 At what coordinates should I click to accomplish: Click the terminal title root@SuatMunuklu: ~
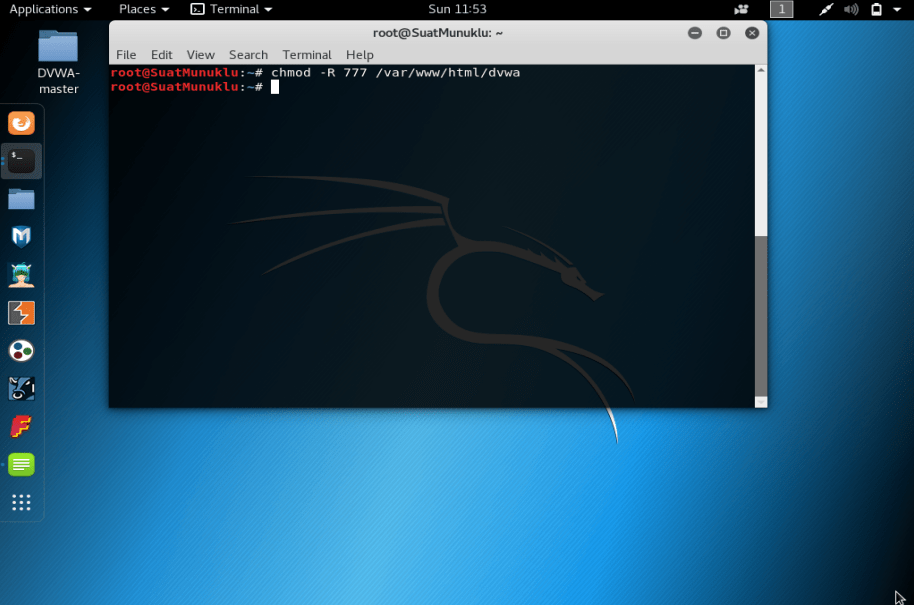tap(438, 33)
